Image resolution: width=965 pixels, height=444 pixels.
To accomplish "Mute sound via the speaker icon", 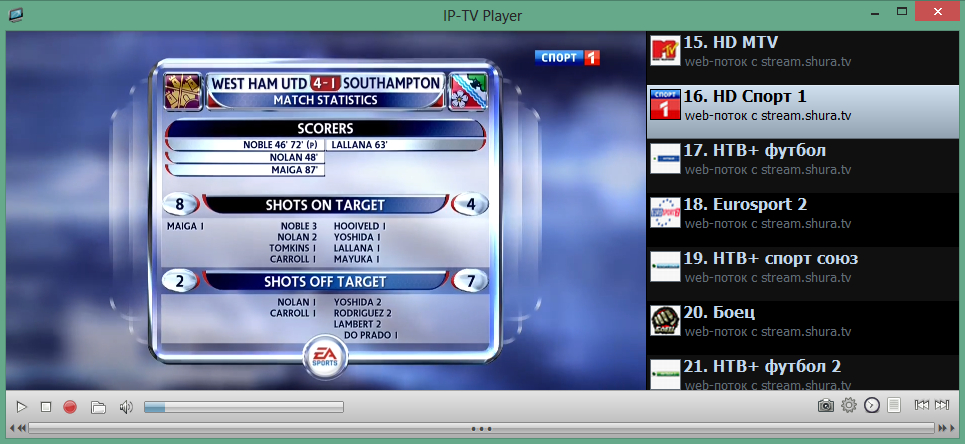I will click(x=126, y=407).
